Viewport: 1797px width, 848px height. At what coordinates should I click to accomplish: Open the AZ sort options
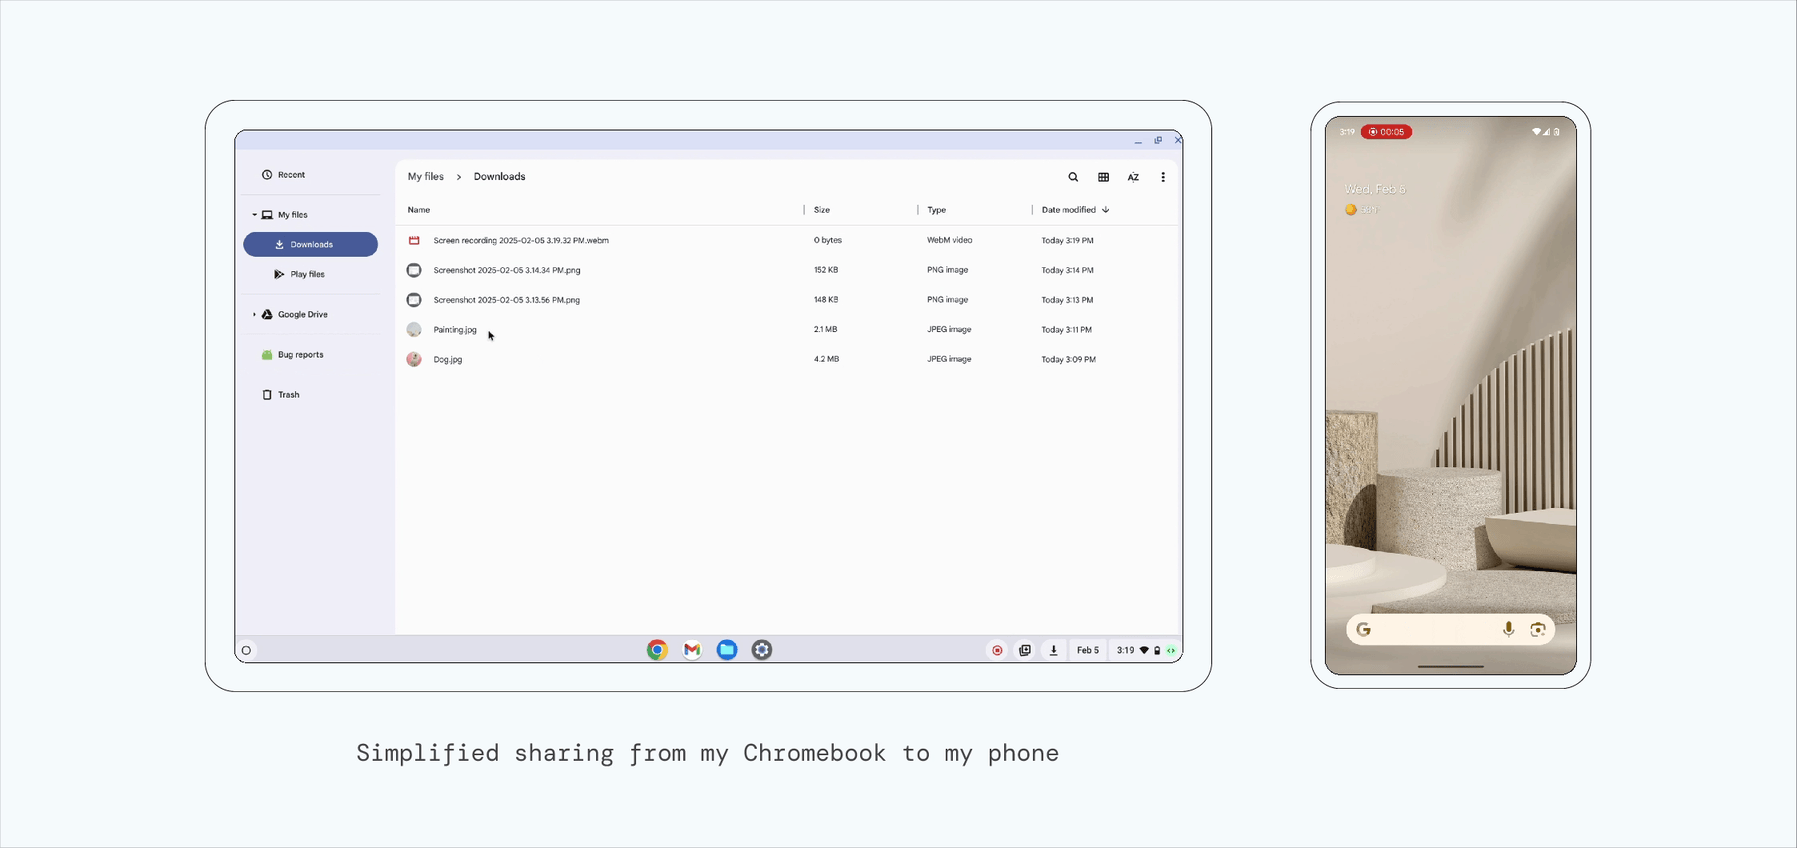tap(1133, 177)
